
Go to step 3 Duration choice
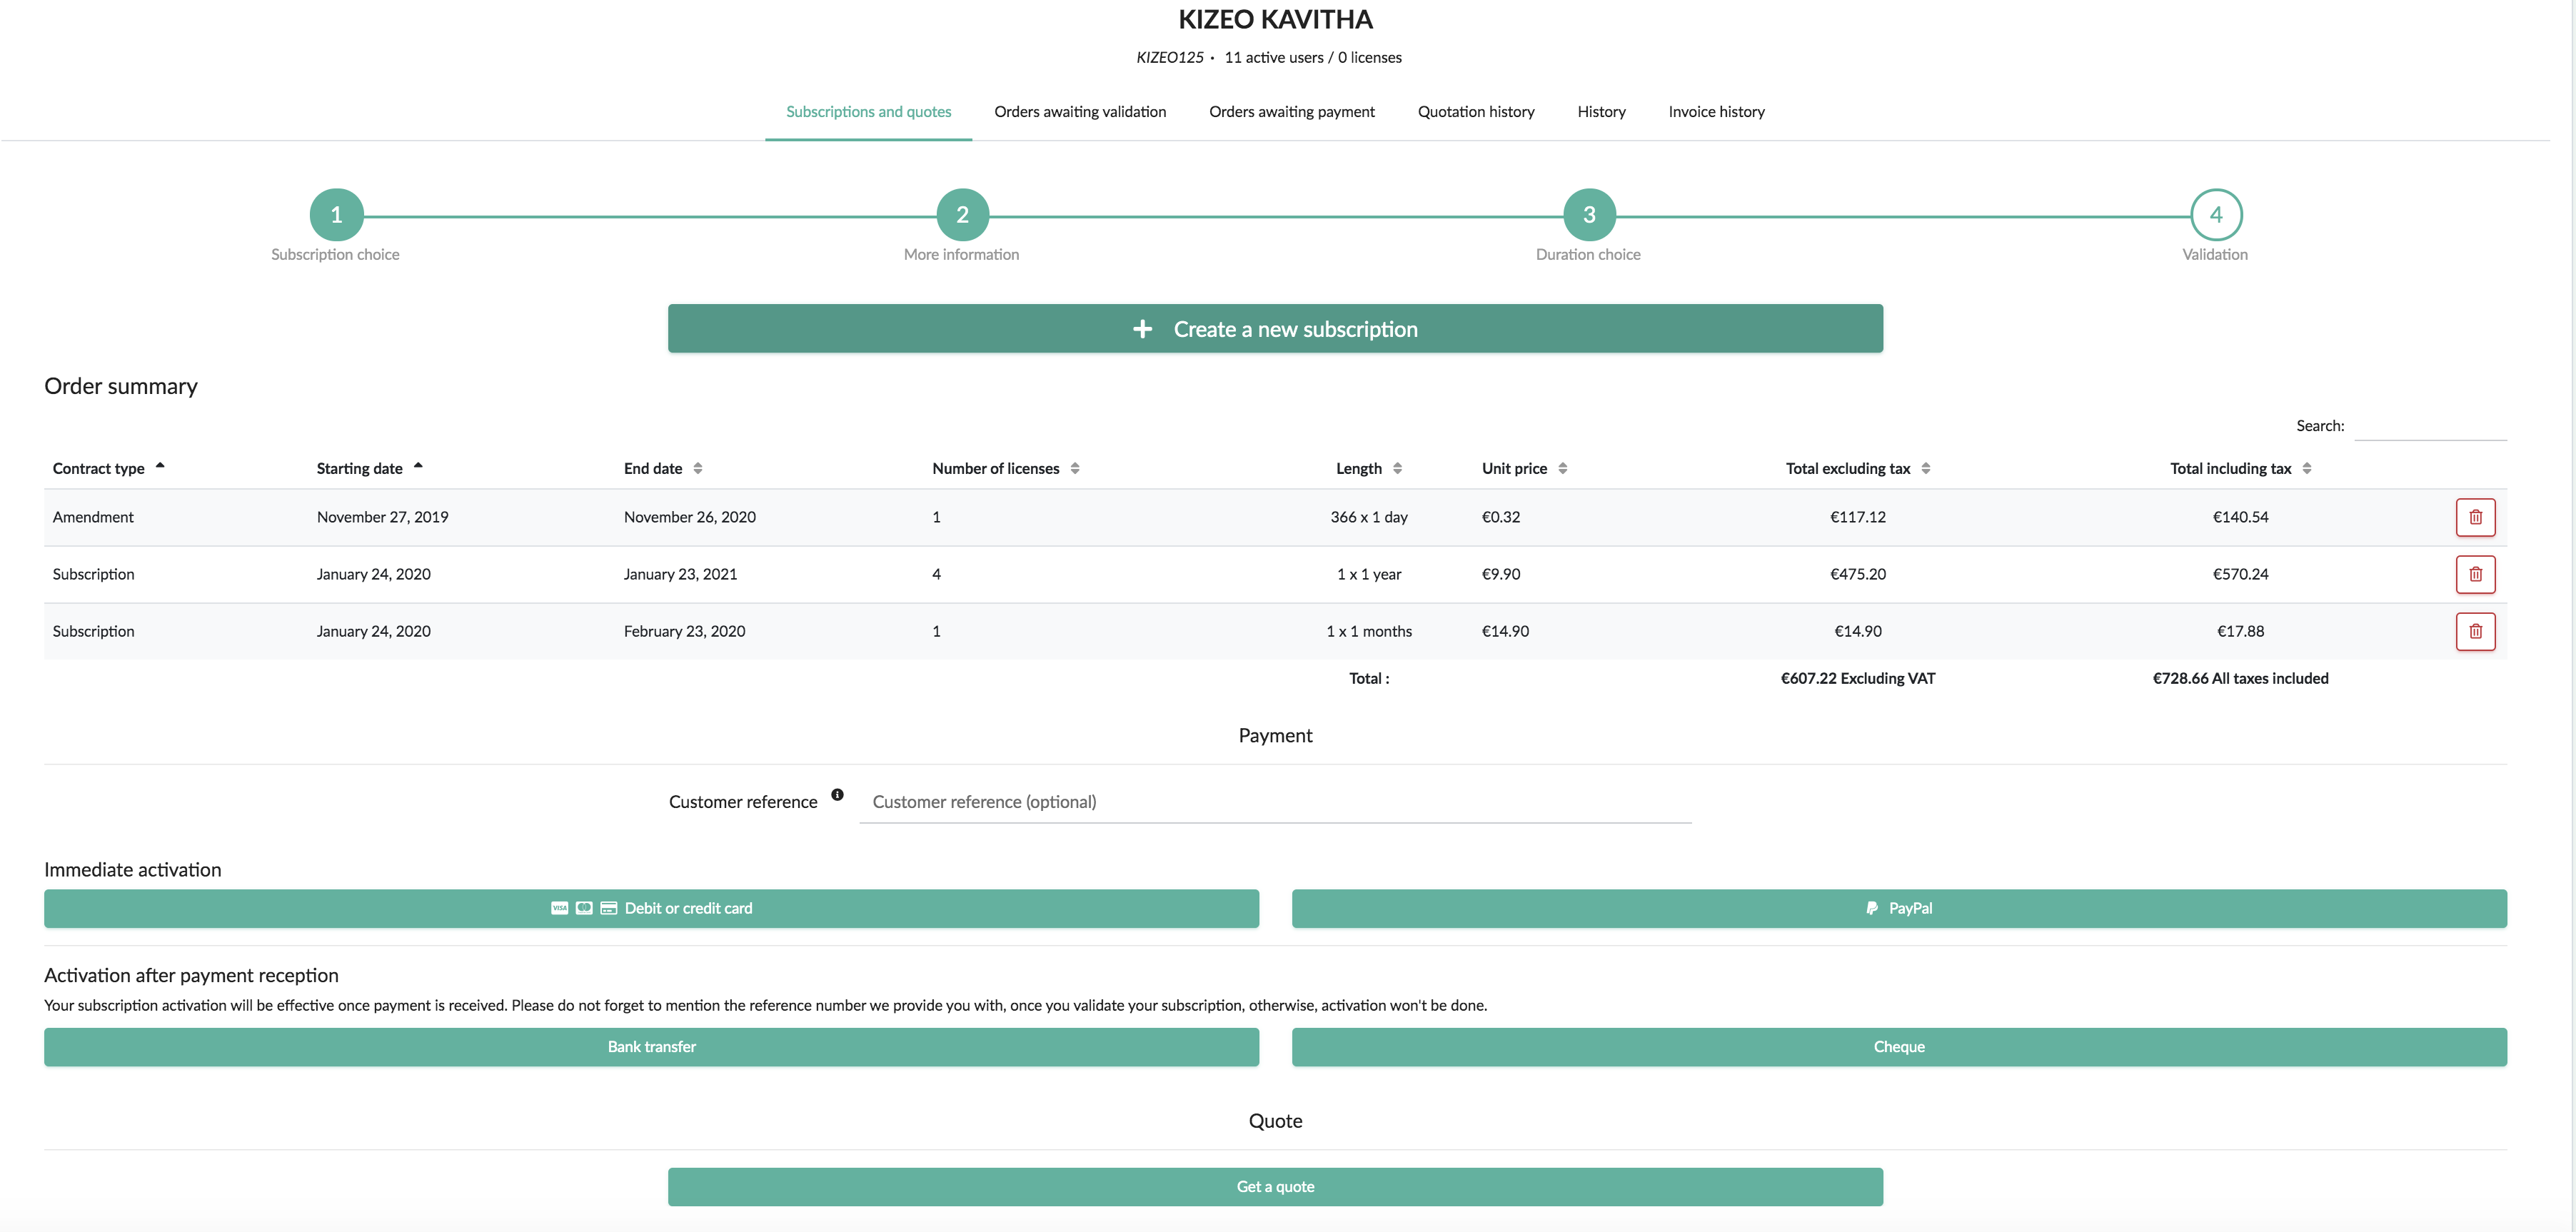click(x=1589, y=214)
